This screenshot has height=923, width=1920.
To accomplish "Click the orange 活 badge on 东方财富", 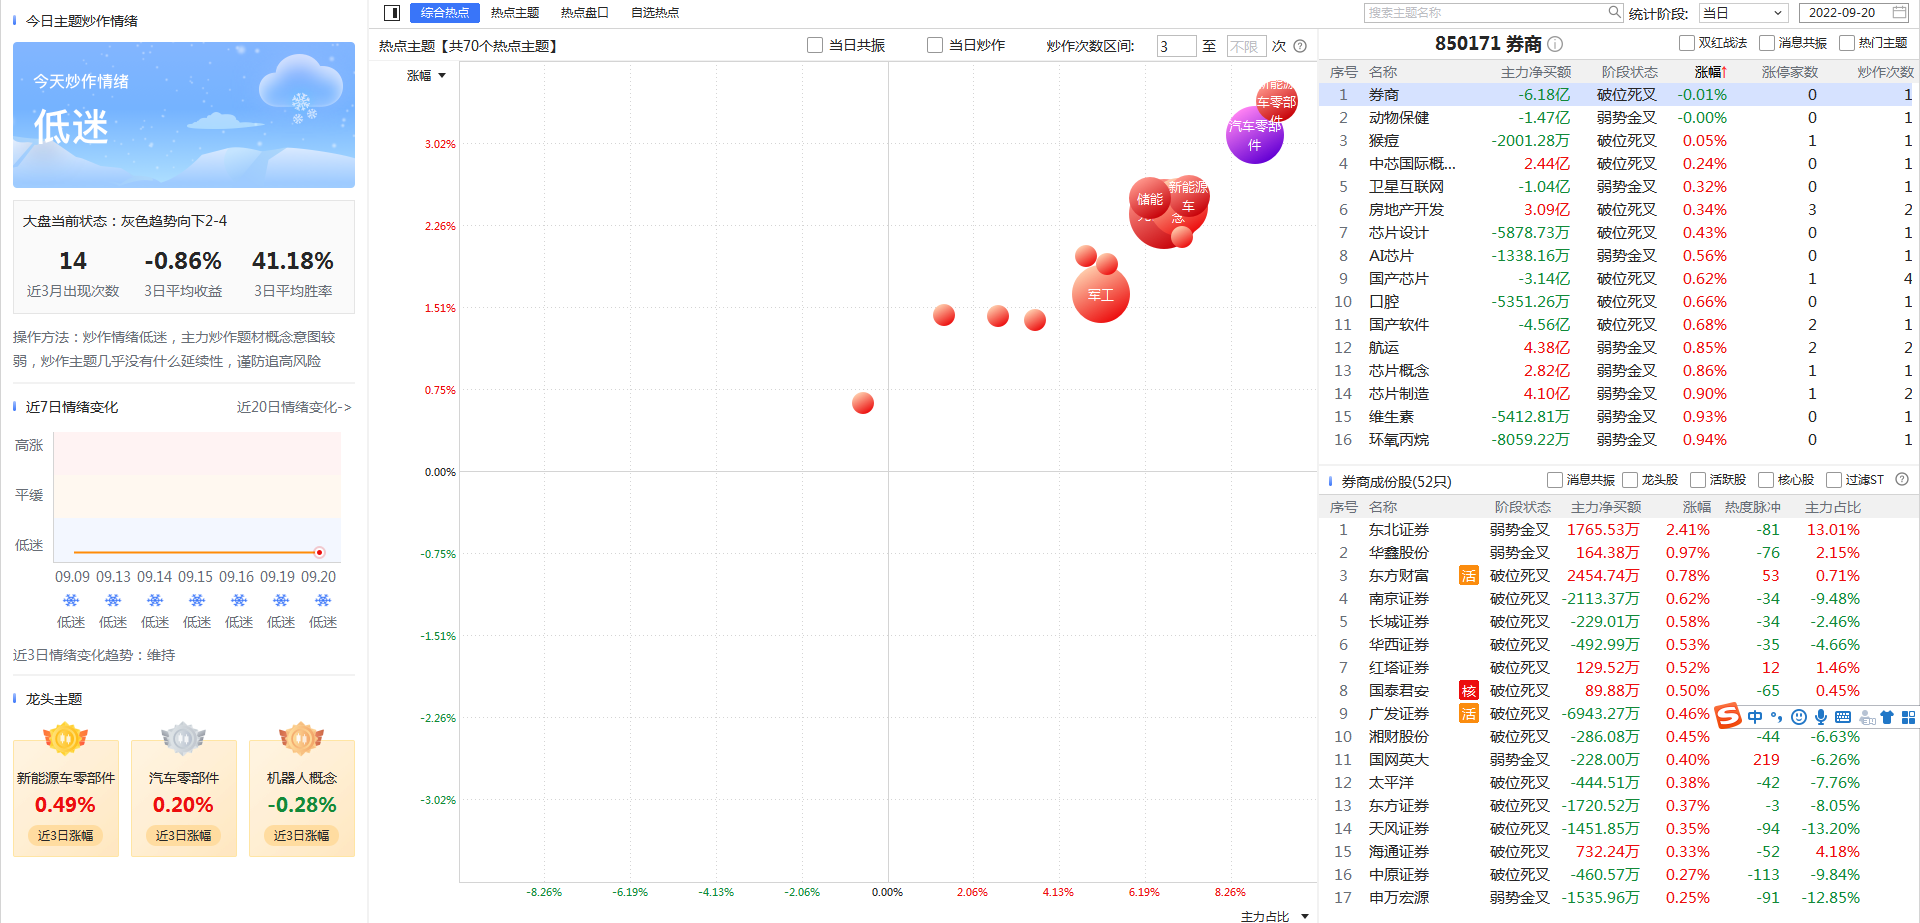I will [1468, 575].
